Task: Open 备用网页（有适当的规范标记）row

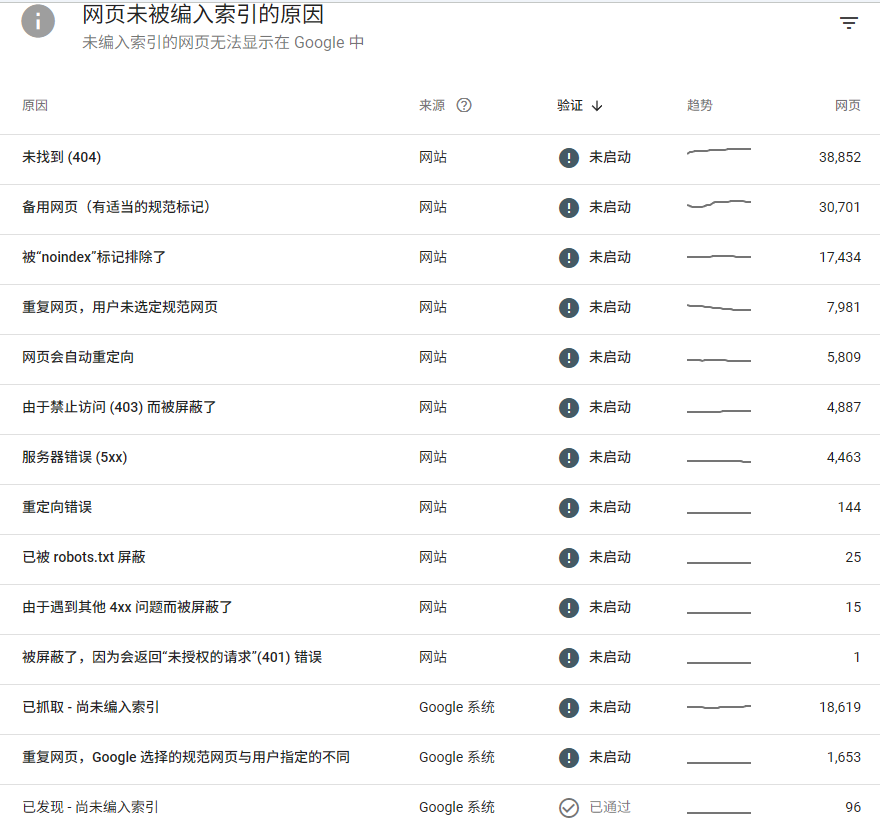Action: (440, 209)
